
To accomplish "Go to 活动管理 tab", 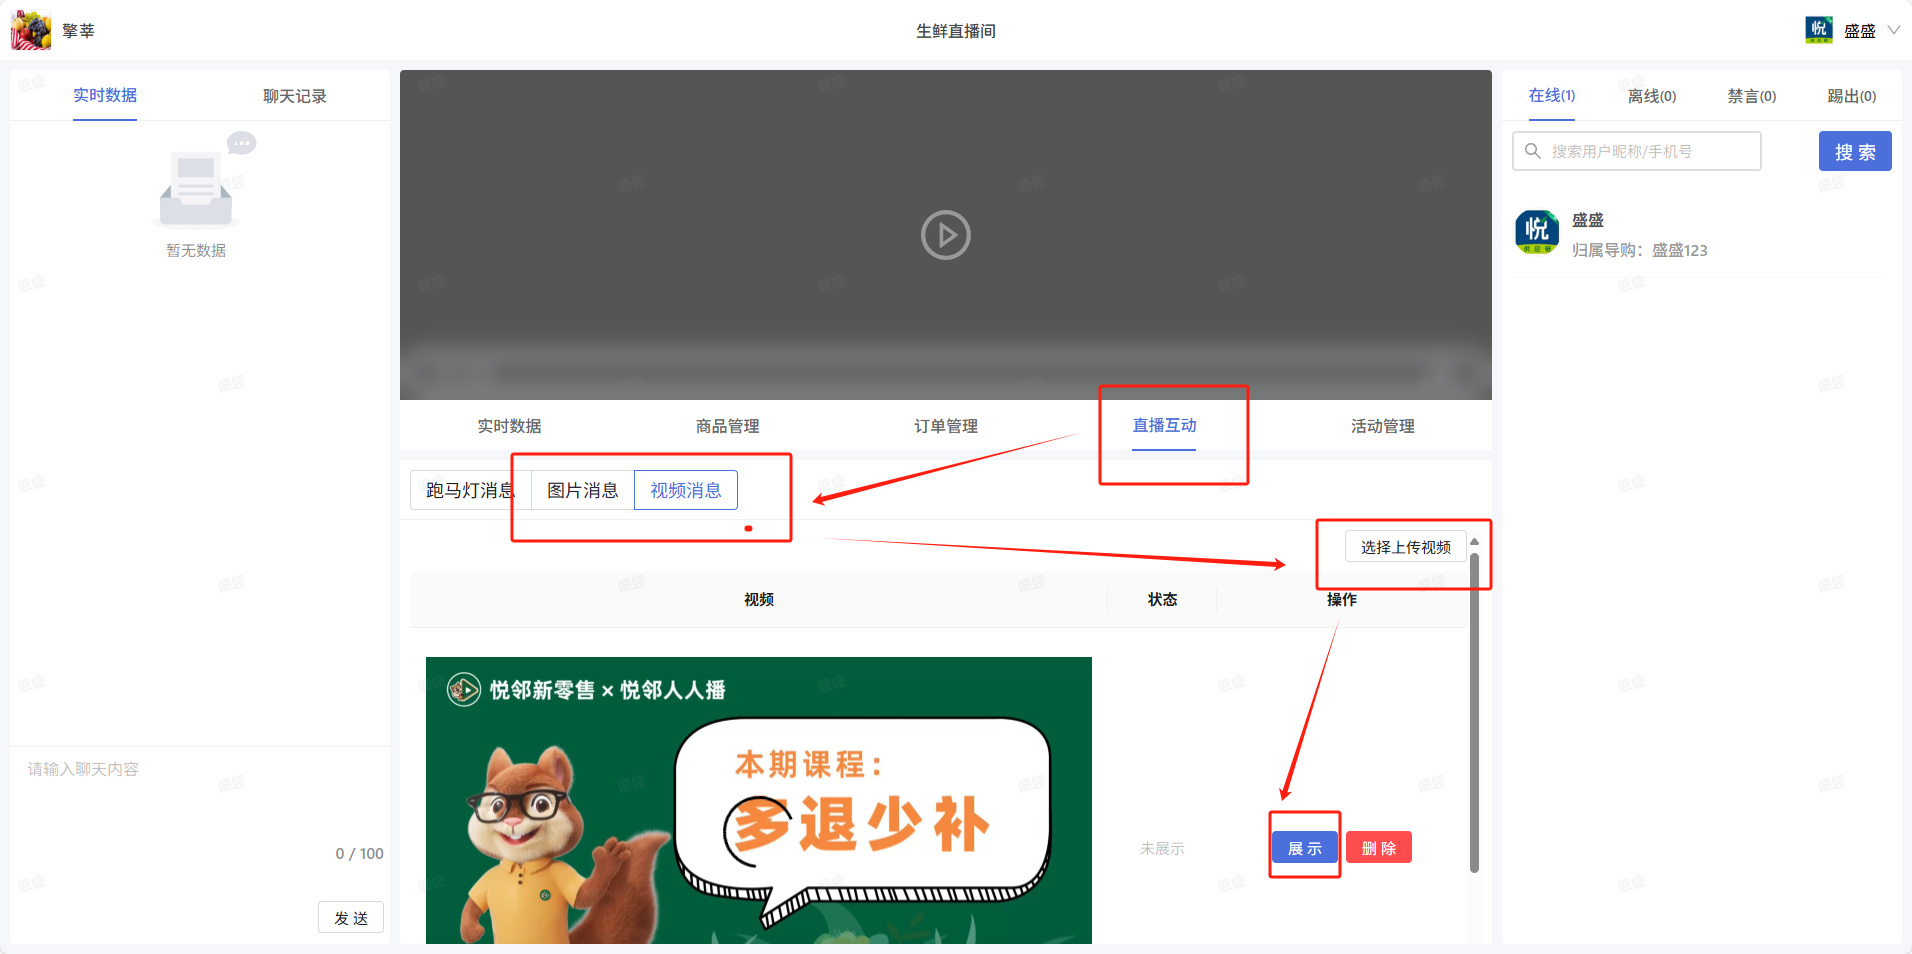I will coord(1382,426).
